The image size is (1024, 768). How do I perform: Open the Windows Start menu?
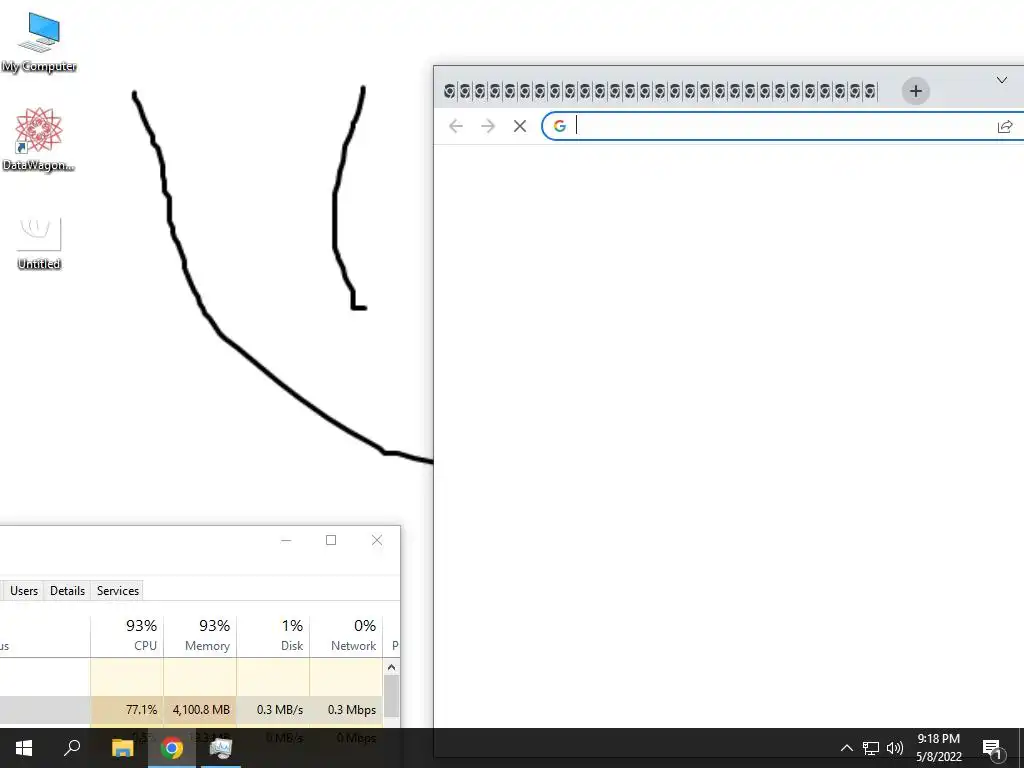tap(24, 748)
